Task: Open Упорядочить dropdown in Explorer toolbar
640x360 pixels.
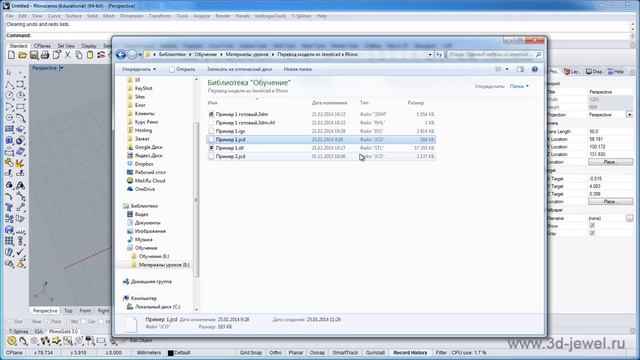Action: (x=139, y=69)
